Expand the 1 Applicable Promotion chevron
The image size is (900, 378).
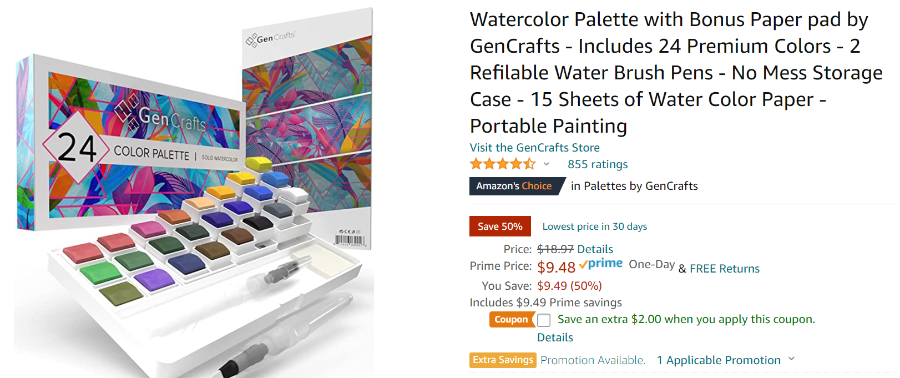(792, 360)
